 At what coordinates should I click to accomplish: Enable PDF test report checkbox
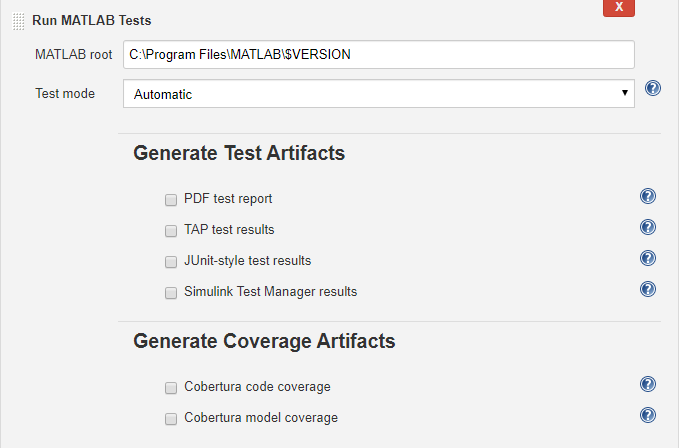click(x=171, y=199)
